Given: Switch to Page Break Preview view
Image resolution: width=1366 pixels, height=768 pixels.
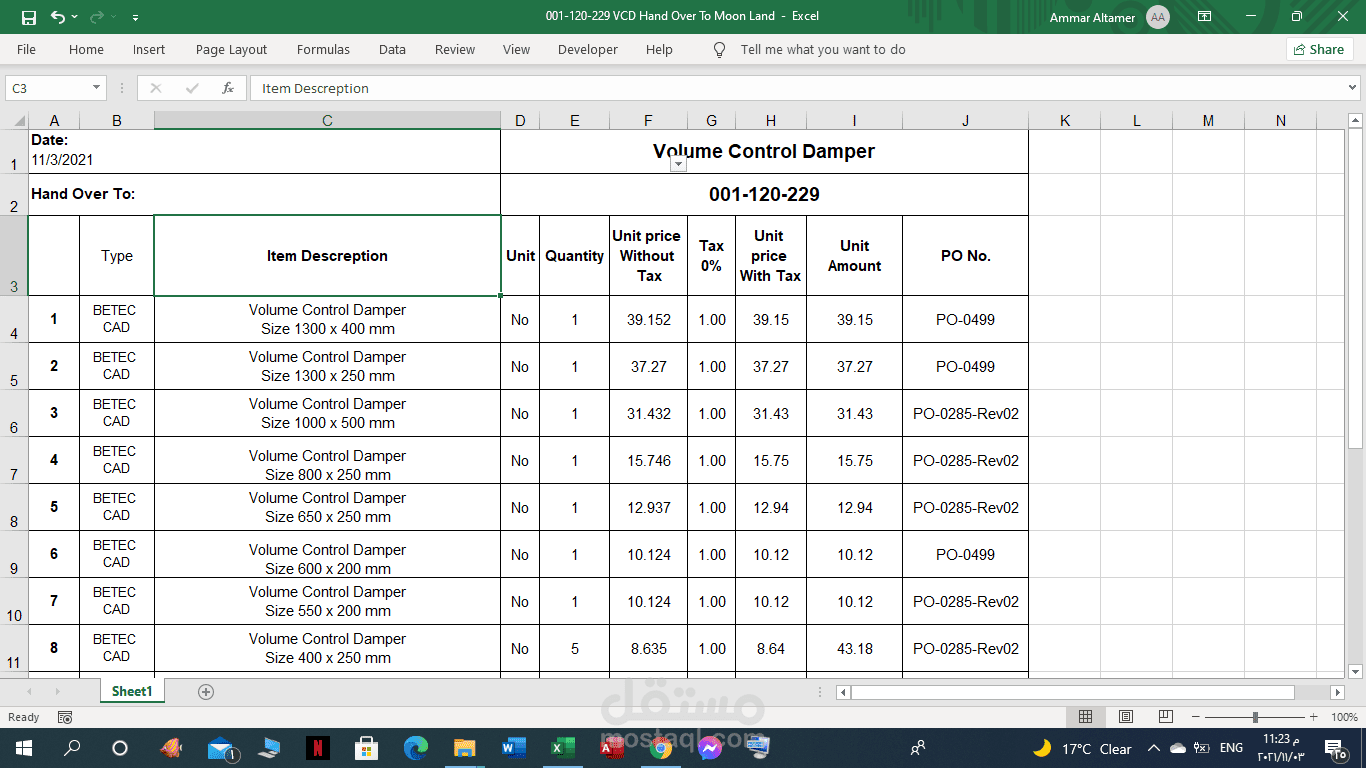Looking at the screenshot, I should point(1165,717).
